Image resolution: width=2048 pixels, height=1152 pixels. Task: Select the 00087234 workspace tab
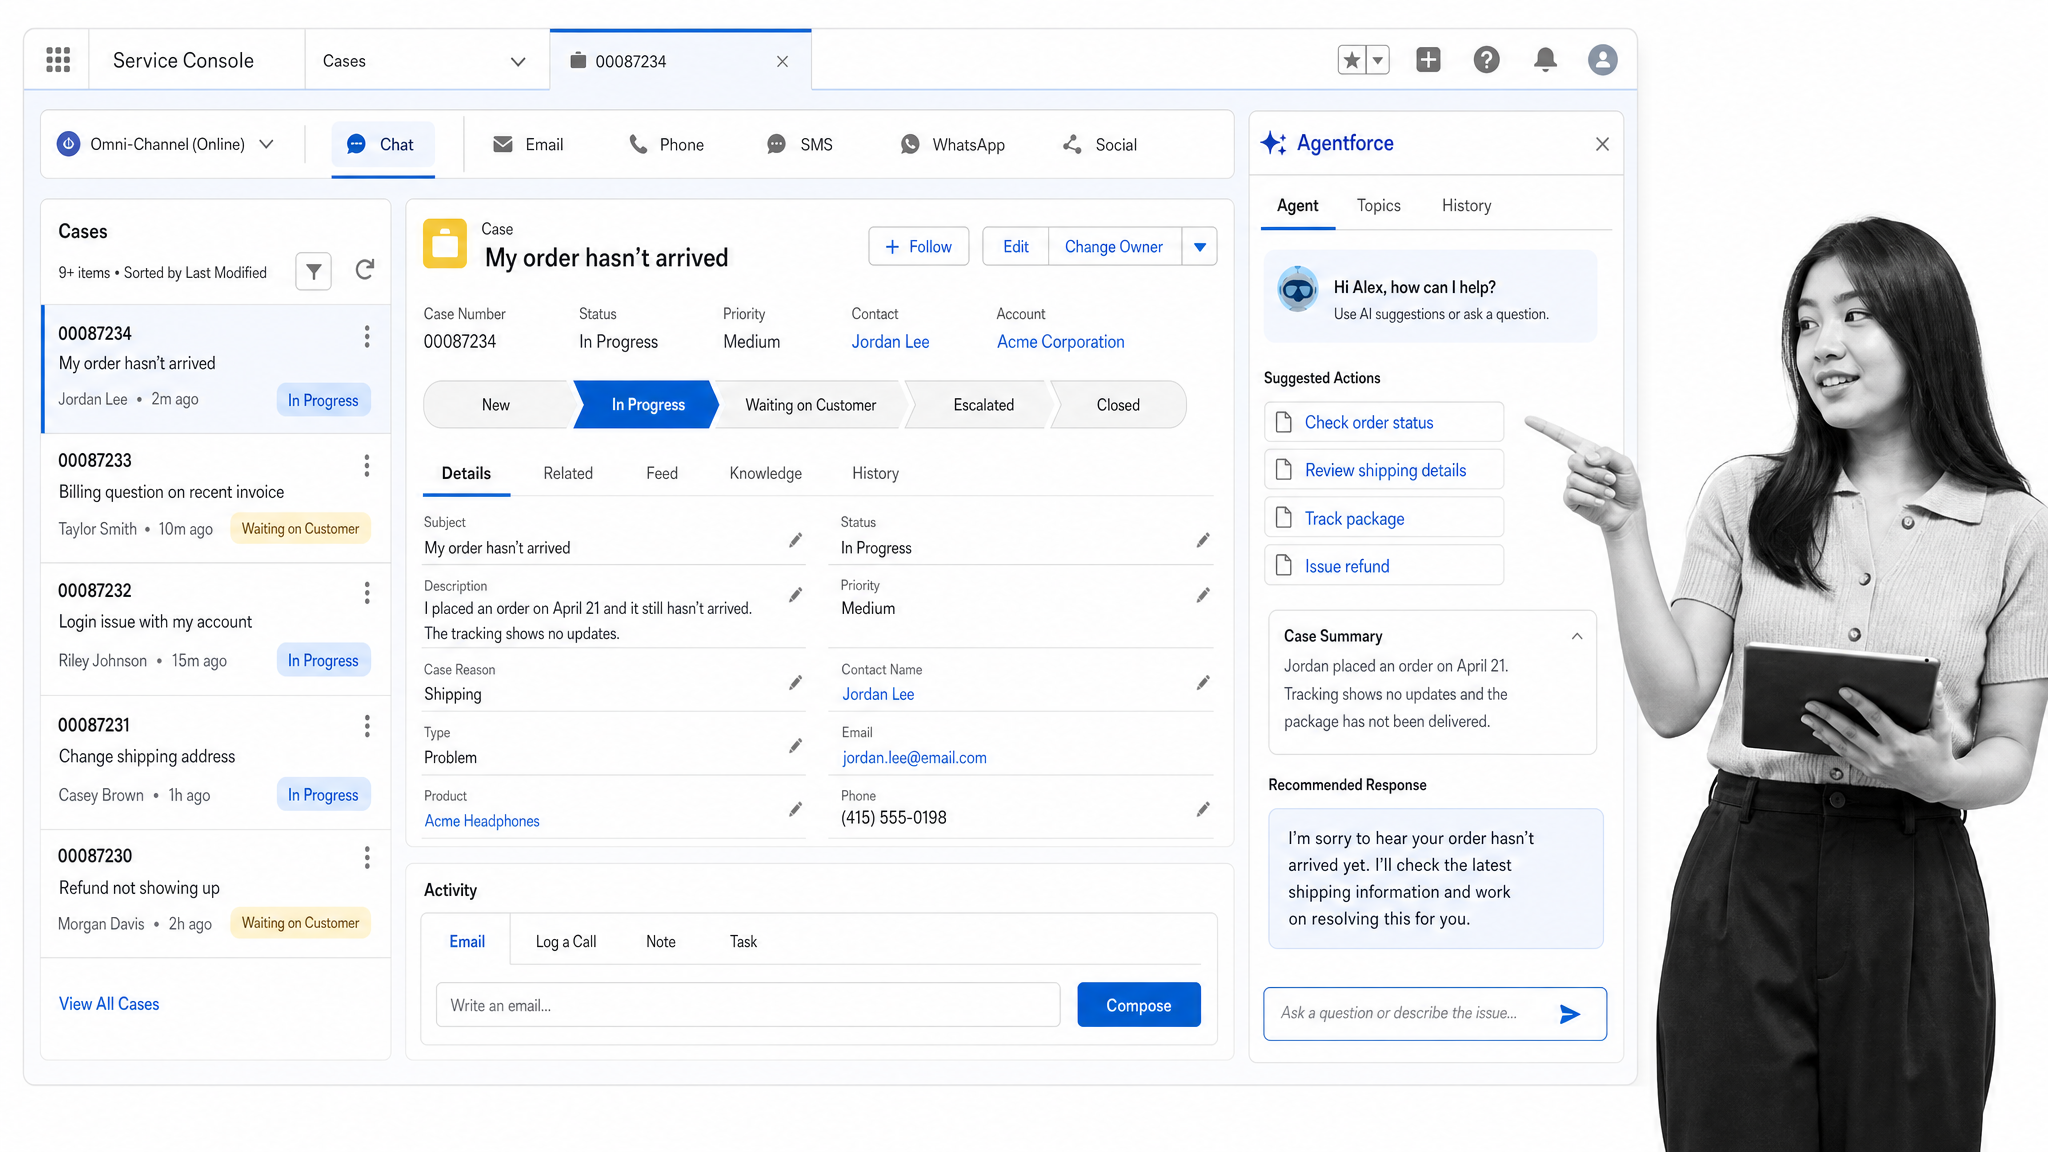pos(680,61)
